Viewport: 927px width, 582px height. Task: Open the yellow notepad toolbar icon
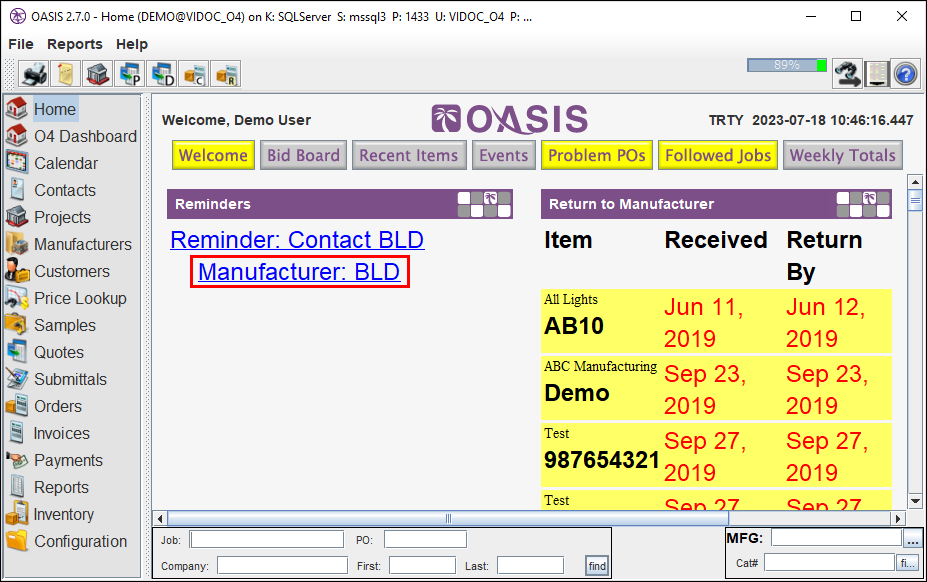(x=66, y=74)
